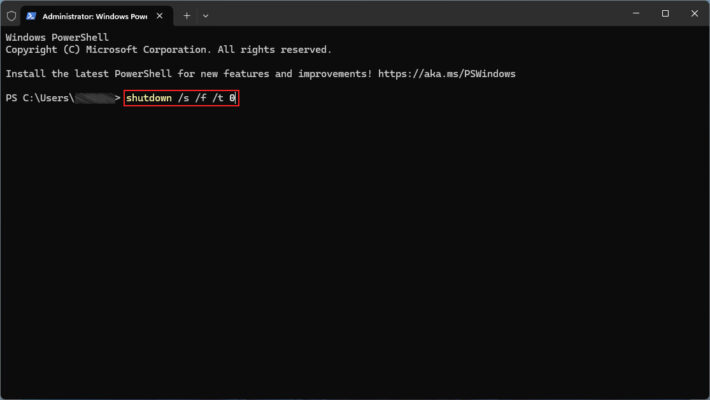Open a new tab with plus button
The image size is (710, 400).
click(186, 15)
